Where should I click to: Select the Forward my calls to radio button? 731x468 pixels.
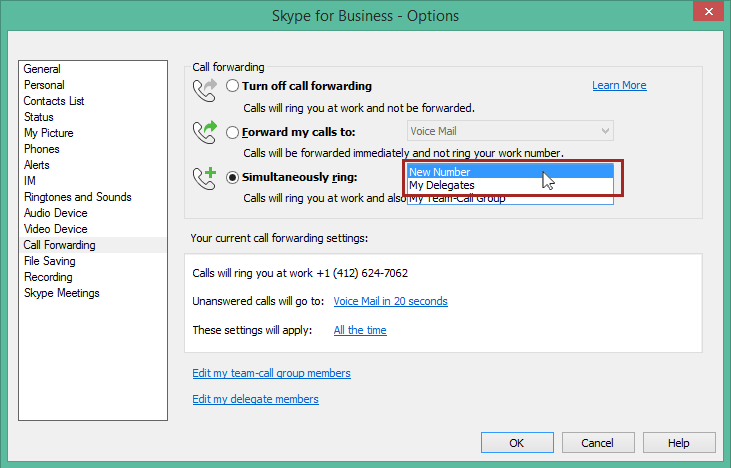pos(232,132)
